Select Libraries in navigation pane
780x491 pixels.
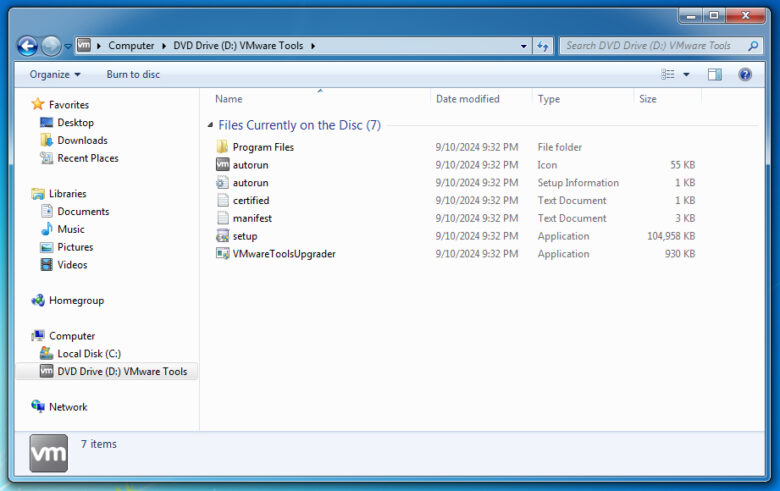click(x=67, y=194)
